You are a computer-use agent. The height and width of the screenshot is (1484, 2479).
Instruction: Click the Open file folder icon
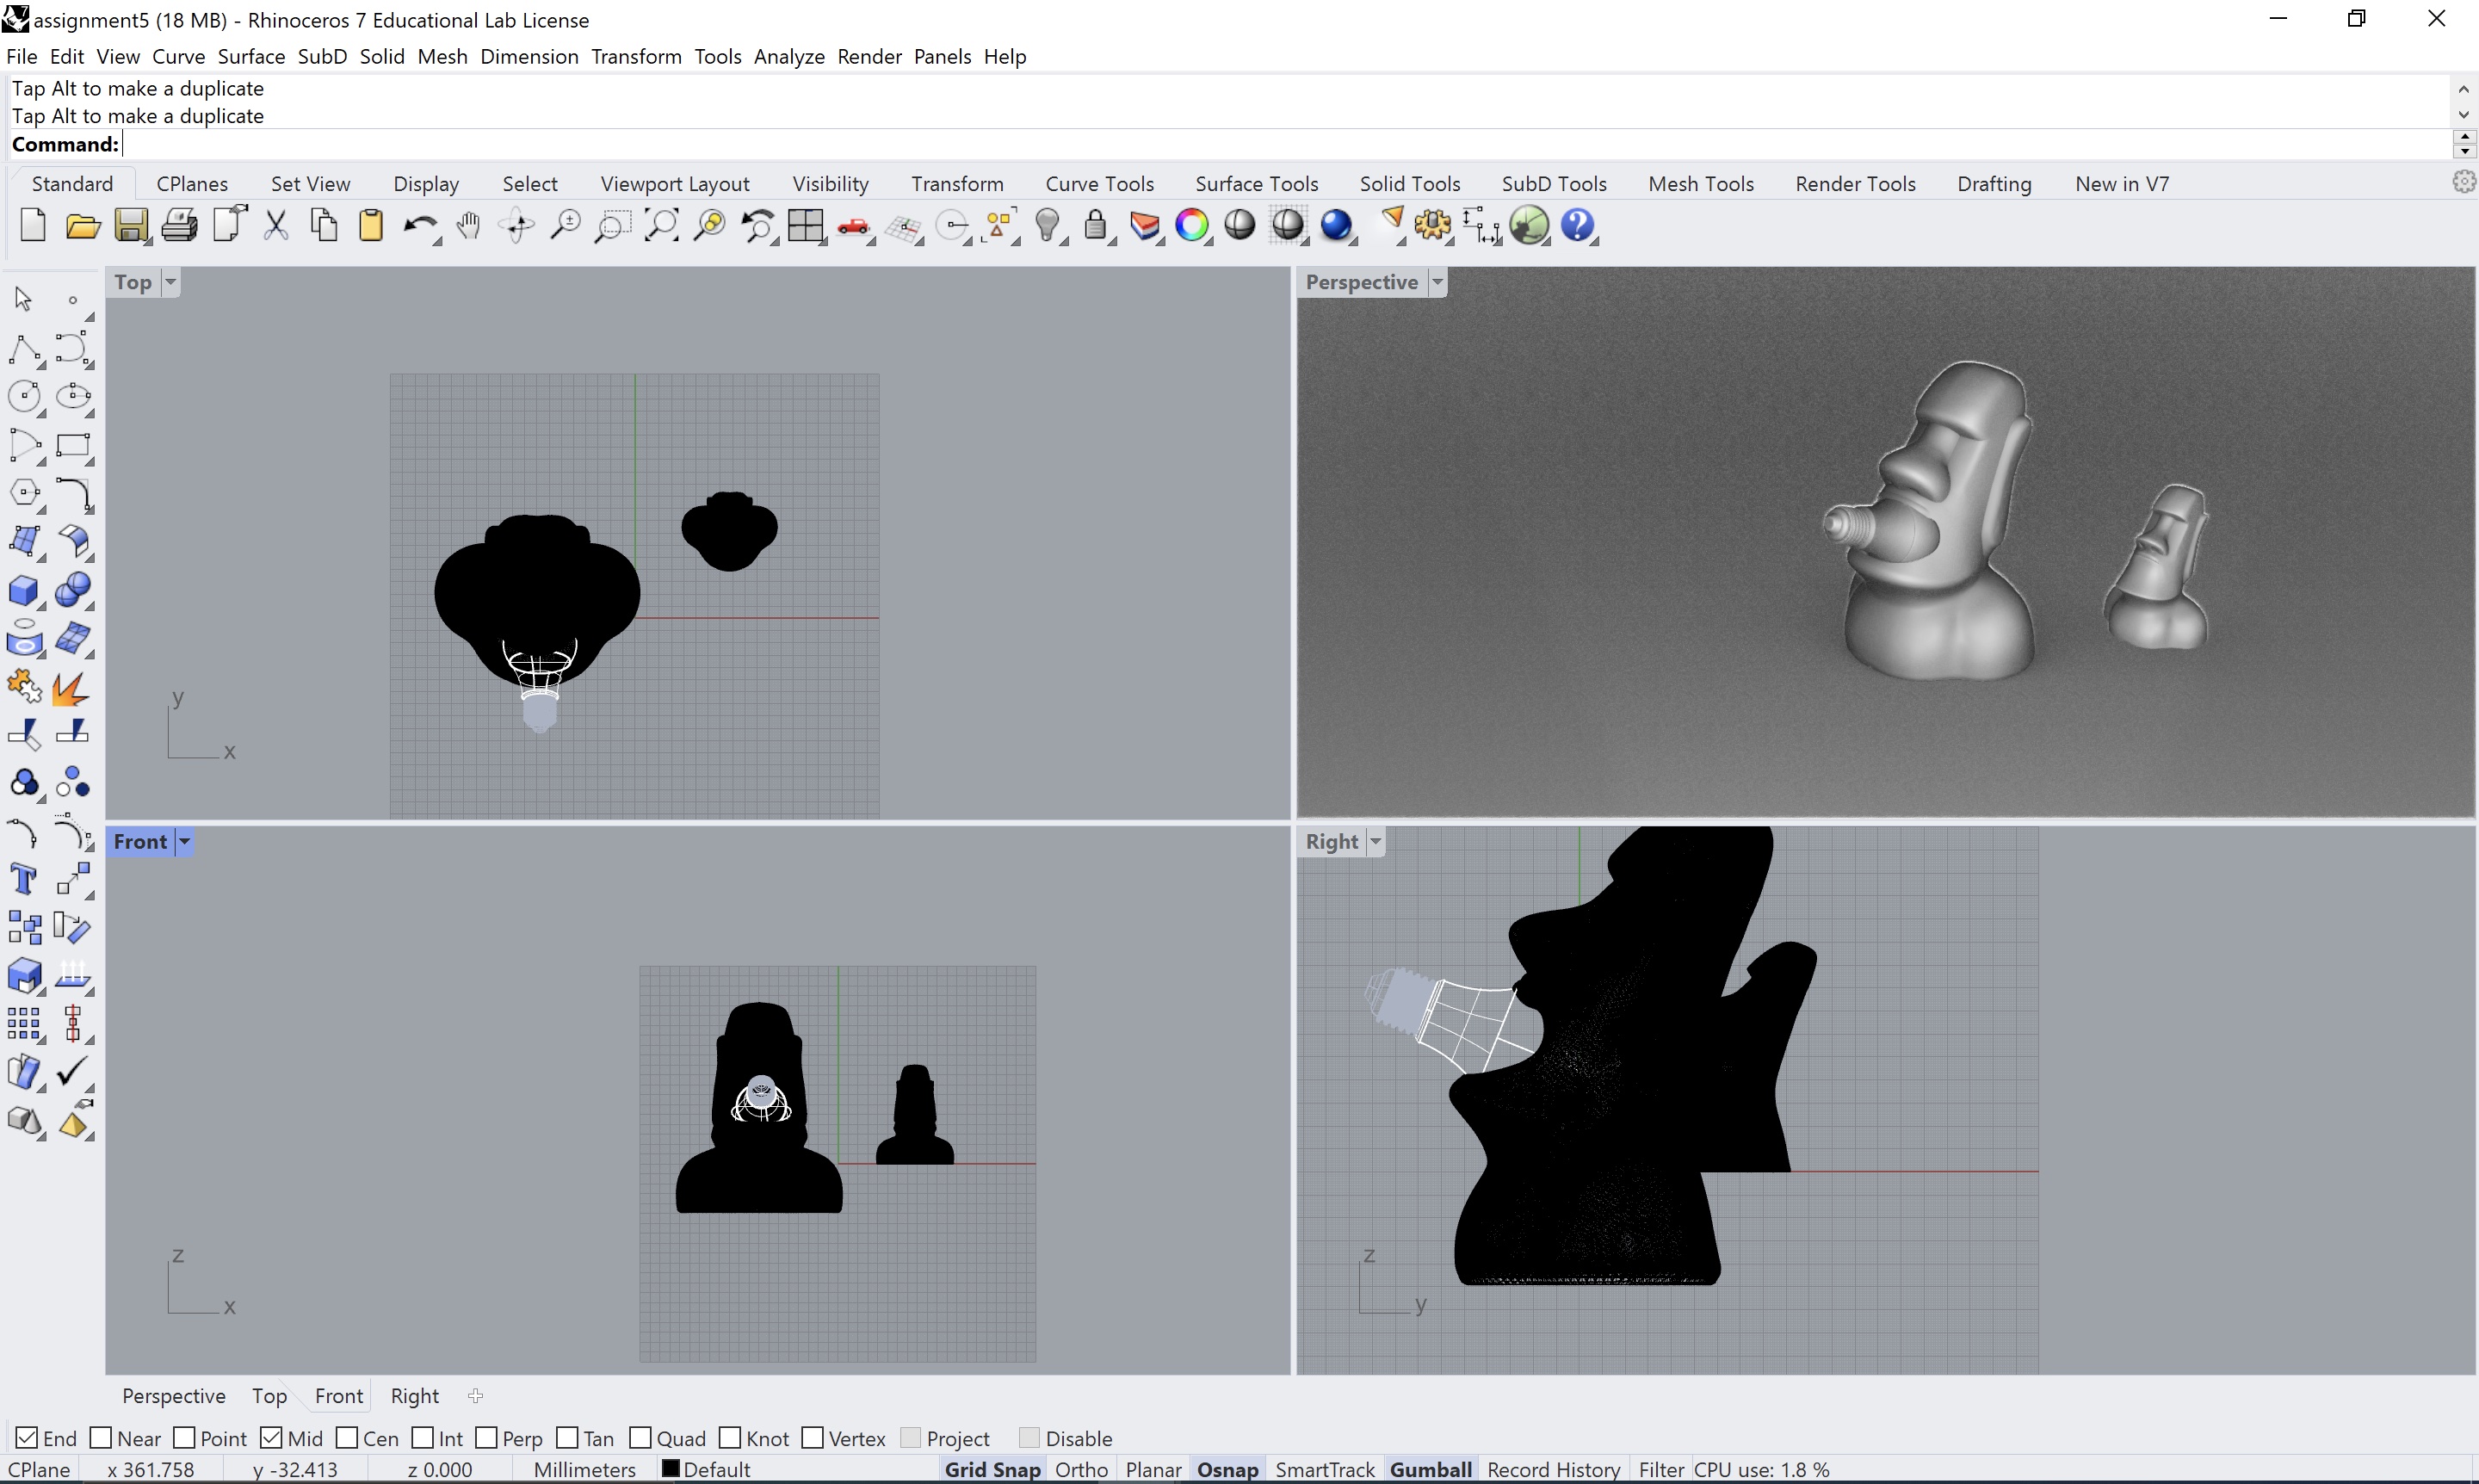pyautogui.click(x=82, y=226)
